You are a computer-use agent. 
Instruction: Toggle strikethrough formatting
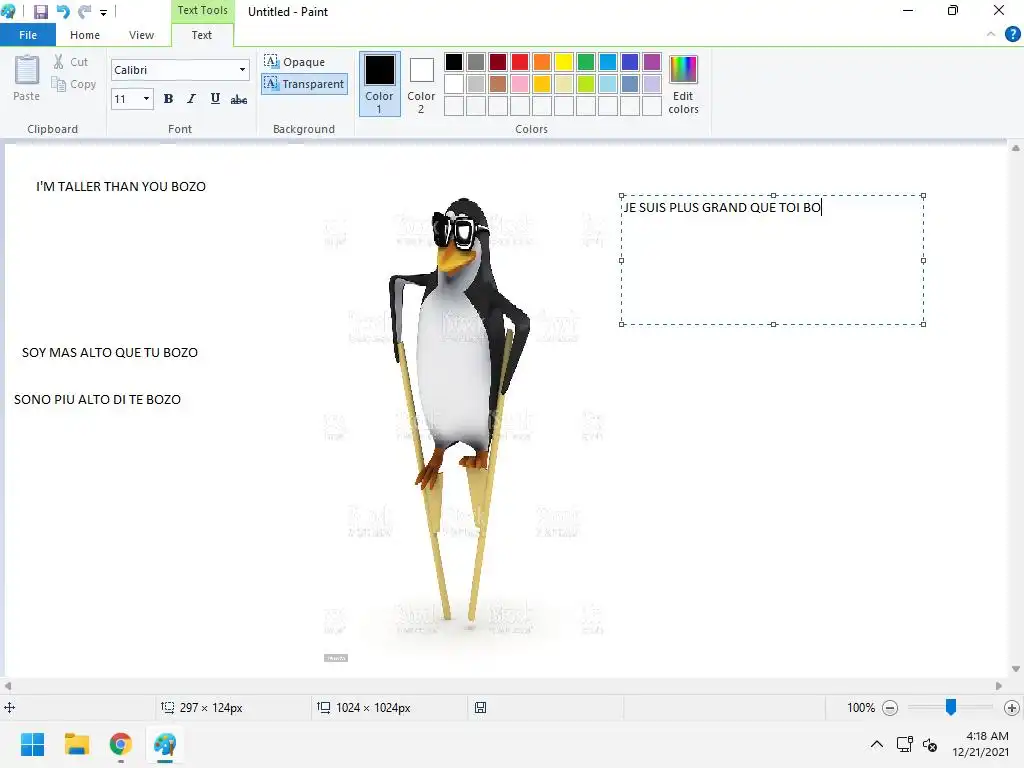[239, 99]
